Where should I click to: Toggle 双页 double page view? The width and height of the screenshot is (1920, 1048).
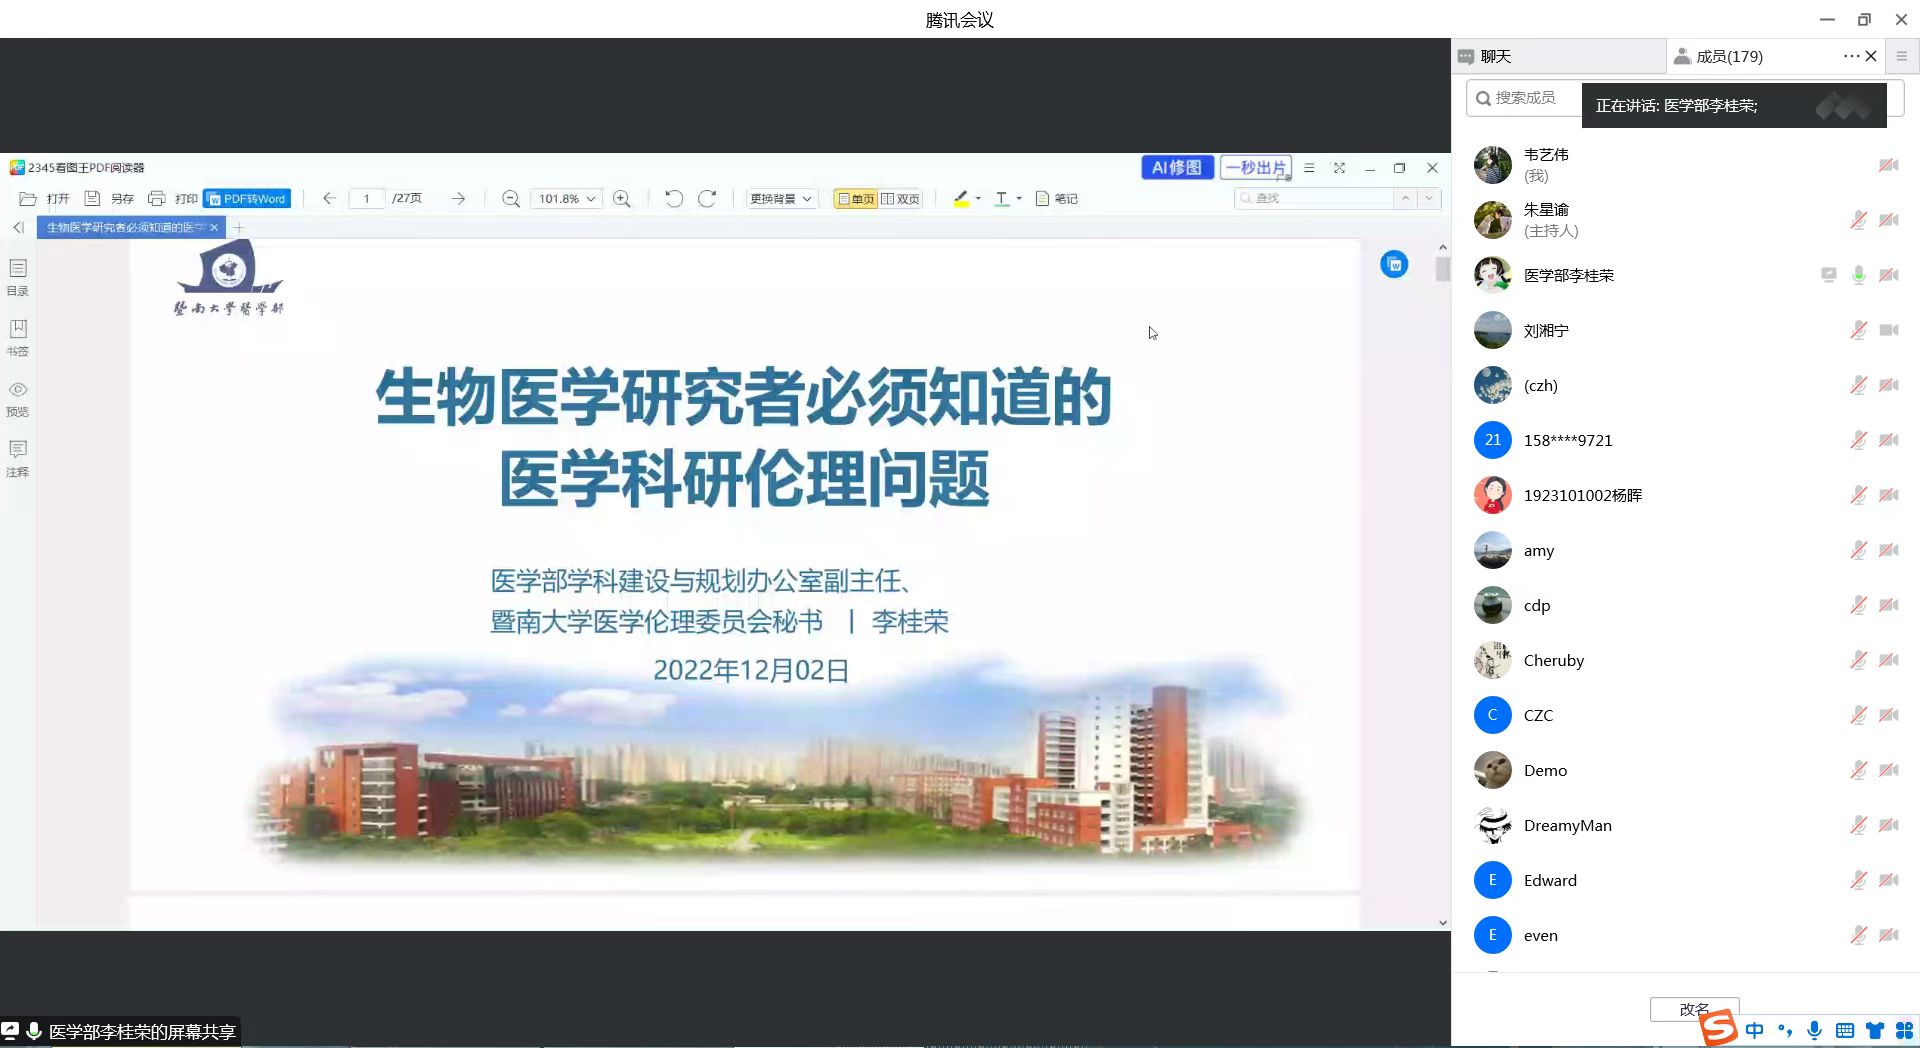pyautogui.click(x=900, y=199)
